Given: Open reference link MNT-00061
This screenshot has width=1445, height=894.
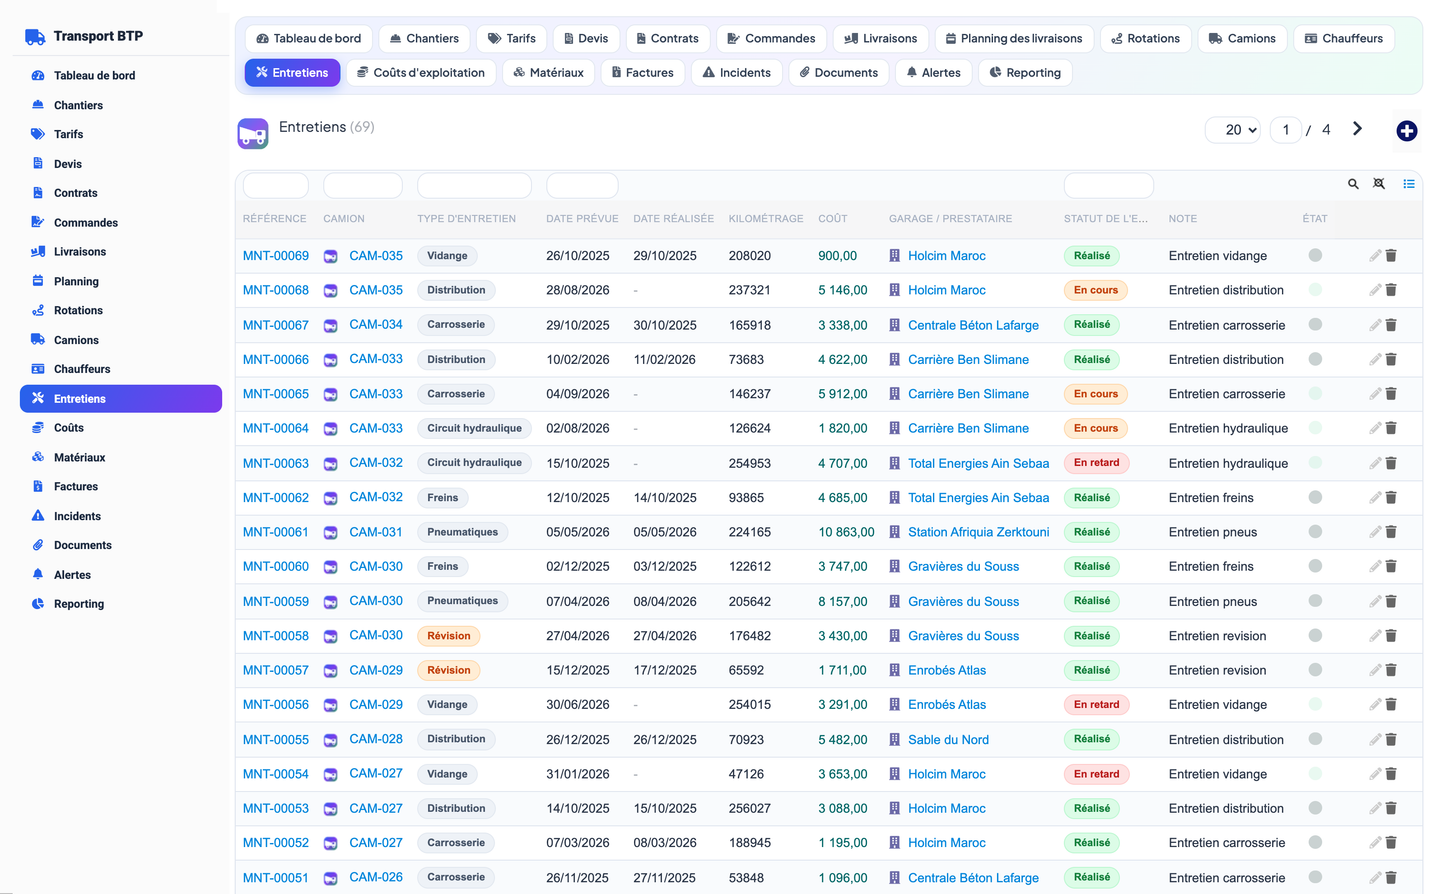Looking at the screenshot, I should tap(276, 532).
